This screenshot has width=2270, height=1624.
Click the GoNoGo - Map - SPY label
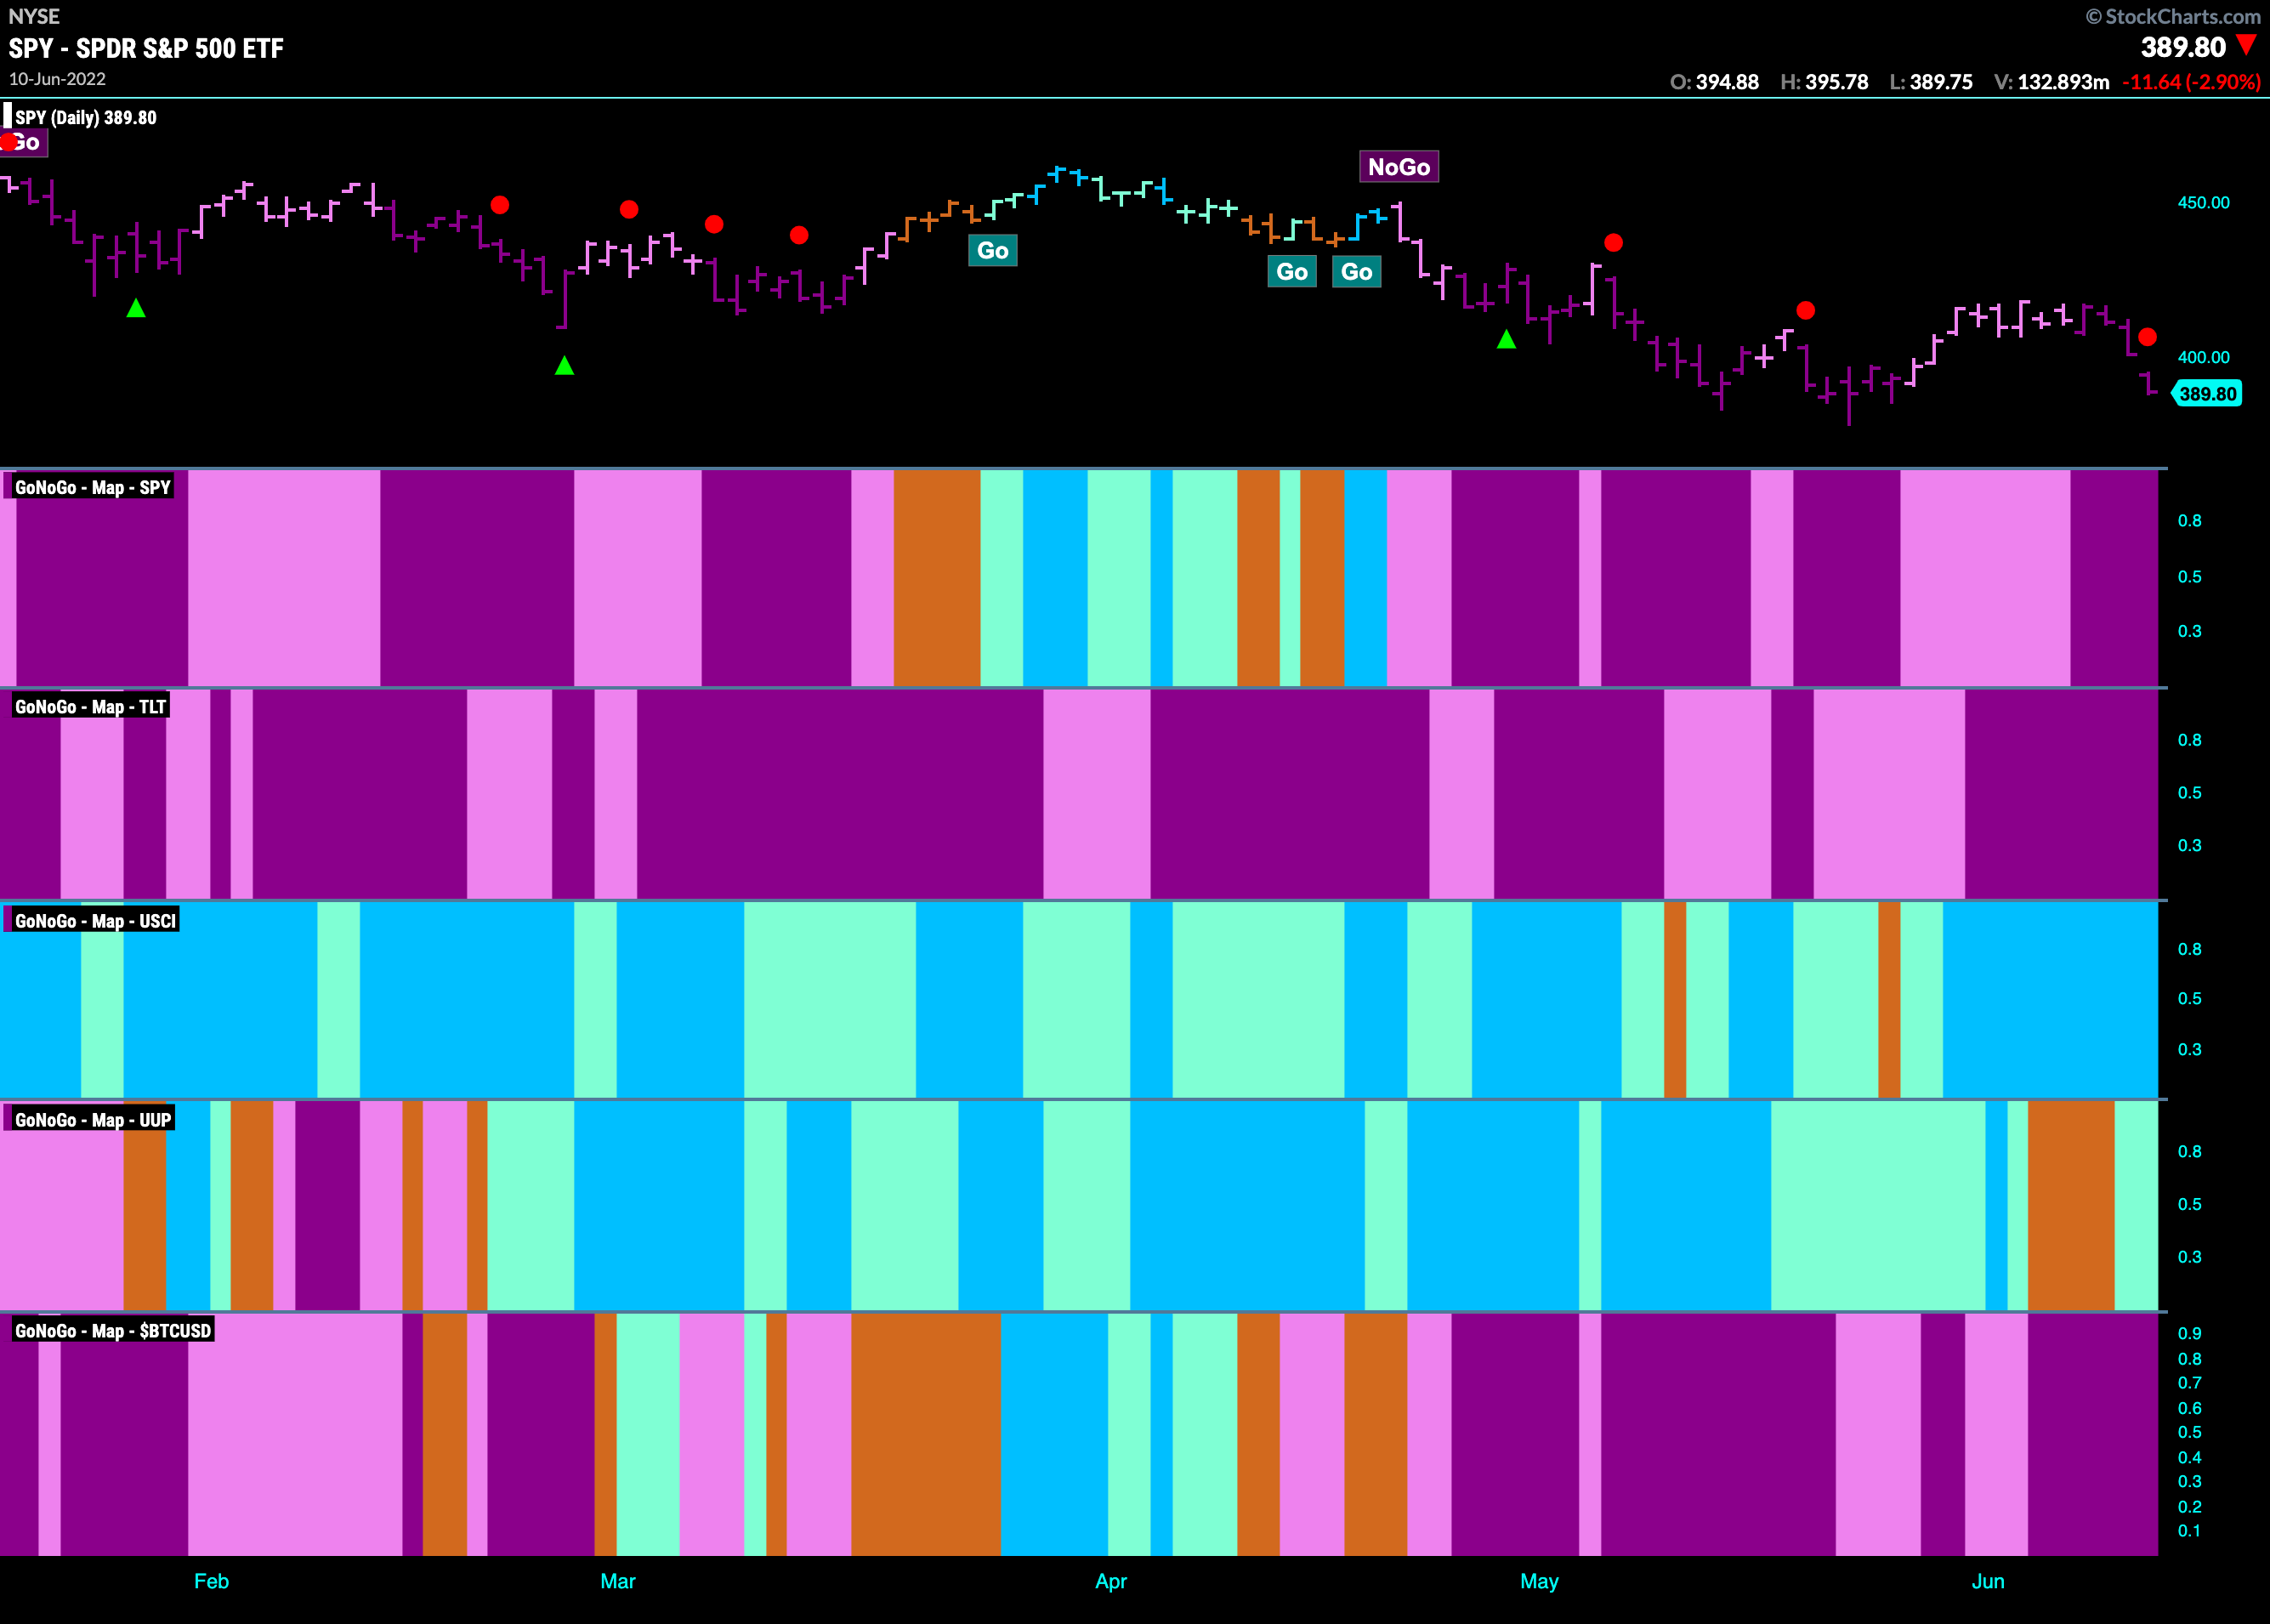point(92,487)
